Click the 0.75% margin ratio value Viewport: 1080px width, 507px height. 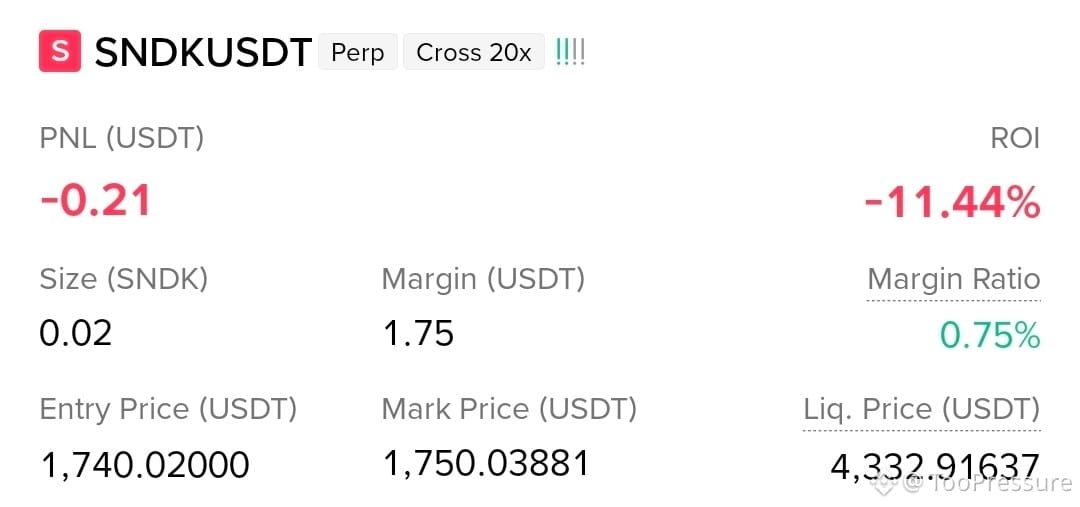(990, 335)
